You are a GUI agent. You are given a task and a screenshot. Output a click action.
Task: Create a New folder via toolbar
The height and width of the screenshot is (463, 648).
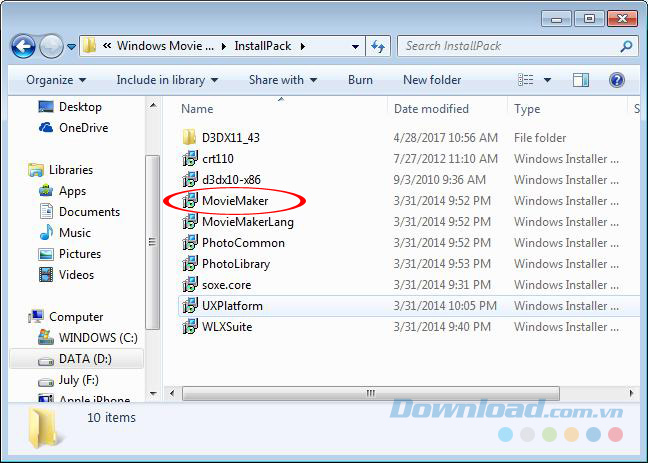pyautogui.click(x=432, y=80)
